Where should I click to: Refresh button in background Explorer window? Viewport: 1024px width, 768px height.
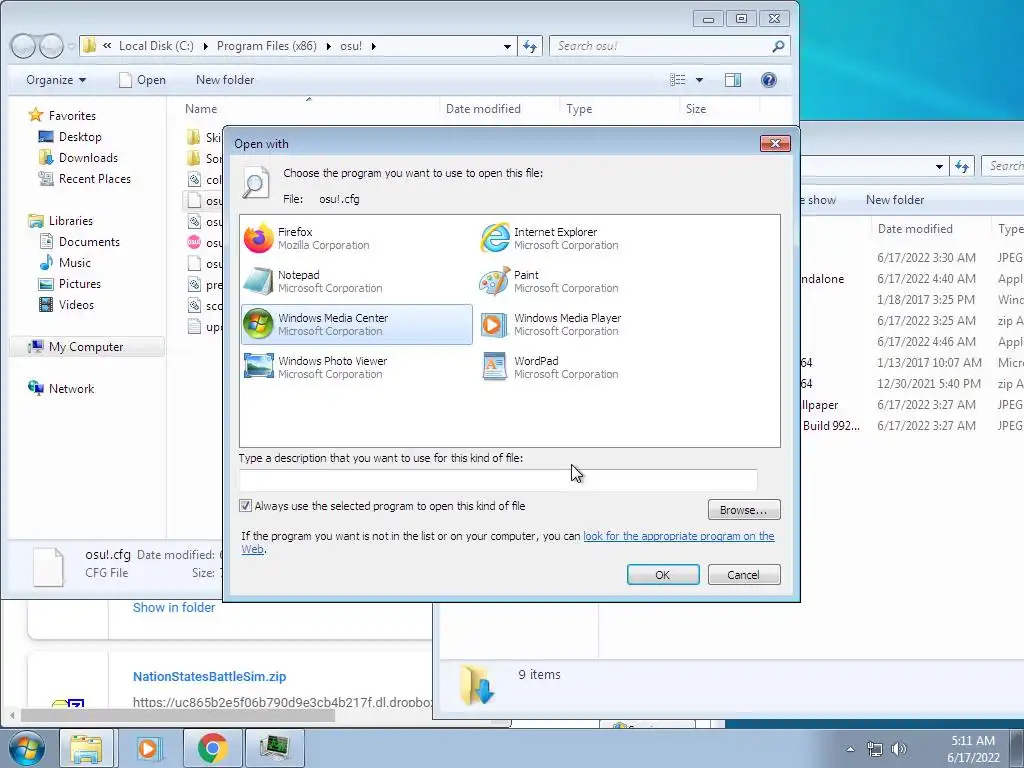point(962,167)
